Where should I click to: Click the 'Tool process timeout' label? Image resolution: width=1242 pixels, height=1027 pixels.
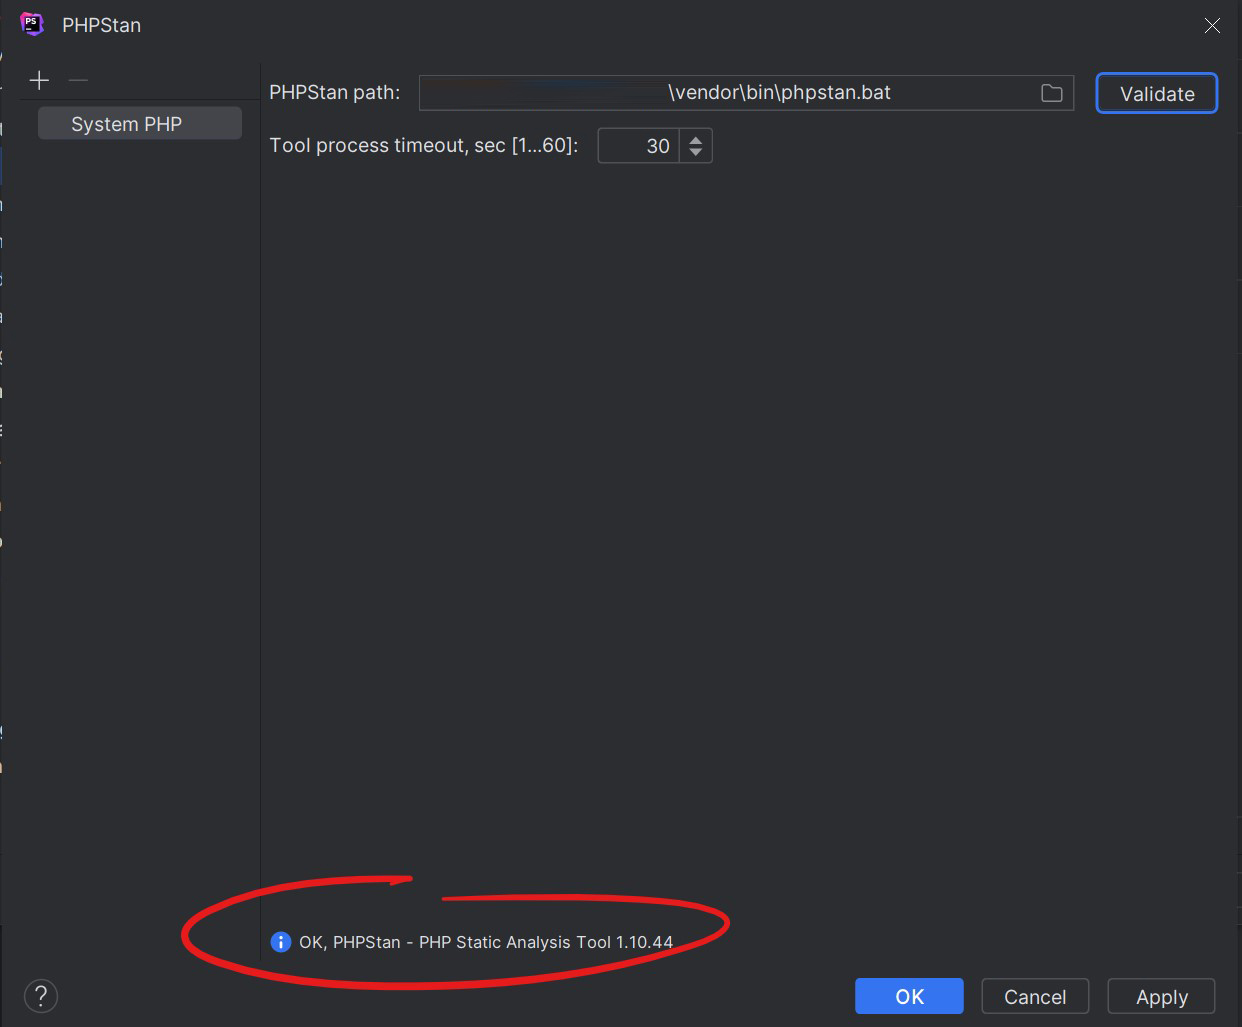click(423, 146)
